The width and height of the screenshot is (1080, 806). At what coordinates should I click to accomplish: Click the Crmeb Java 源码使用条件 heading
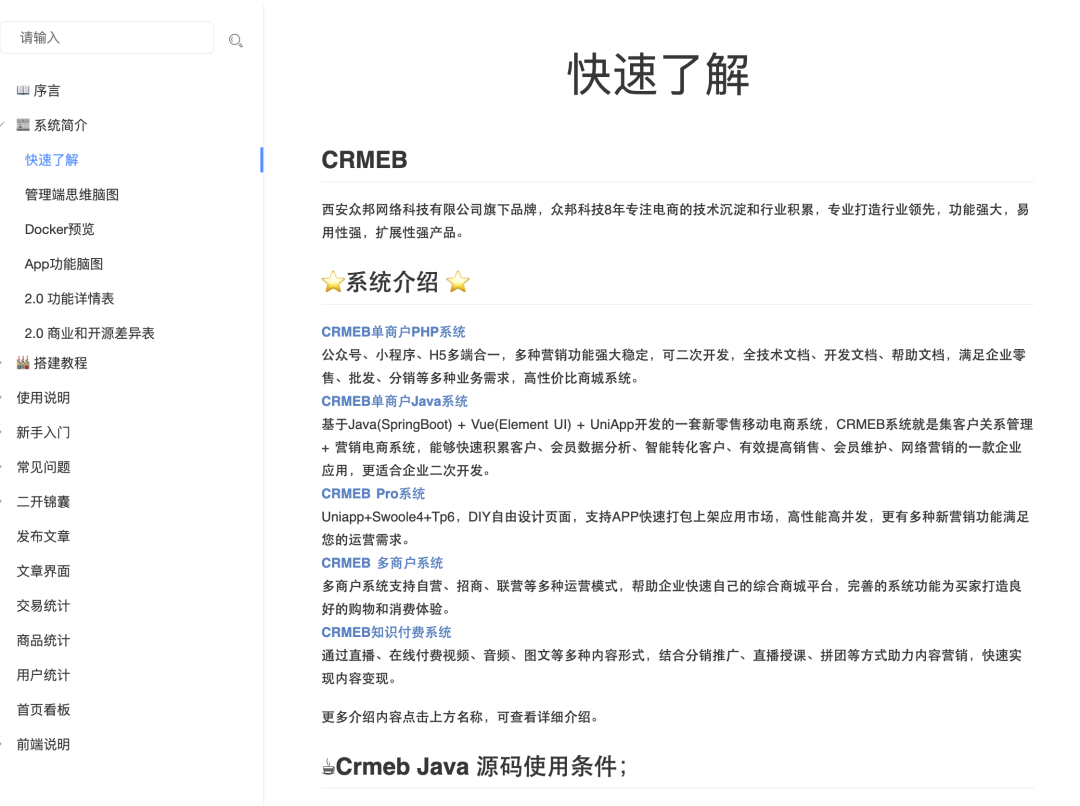click(x=481, y=767)
